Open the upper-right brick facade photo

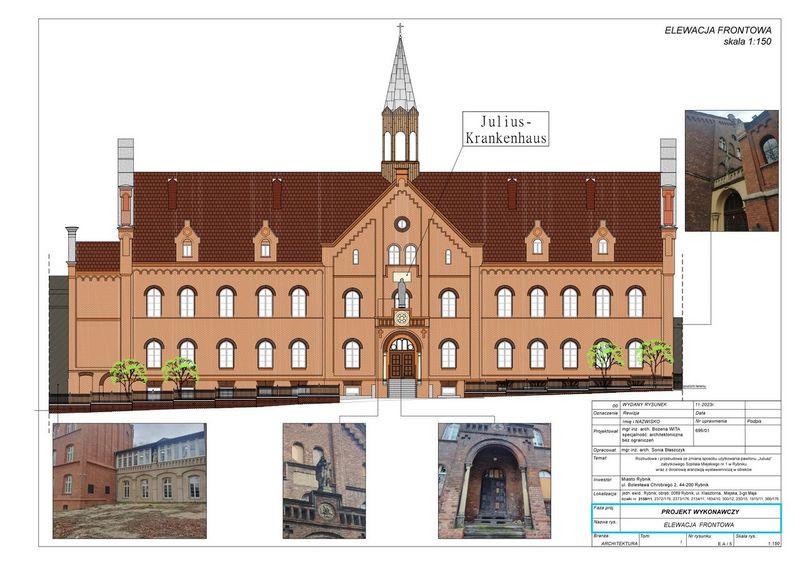pyautogui.click(x=730, y=171)
